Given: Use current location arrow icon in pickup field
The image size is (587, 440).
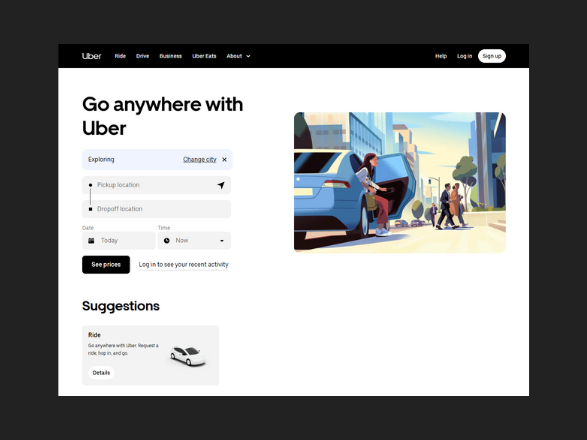Looking at the screenshot, I should point(221,185).
